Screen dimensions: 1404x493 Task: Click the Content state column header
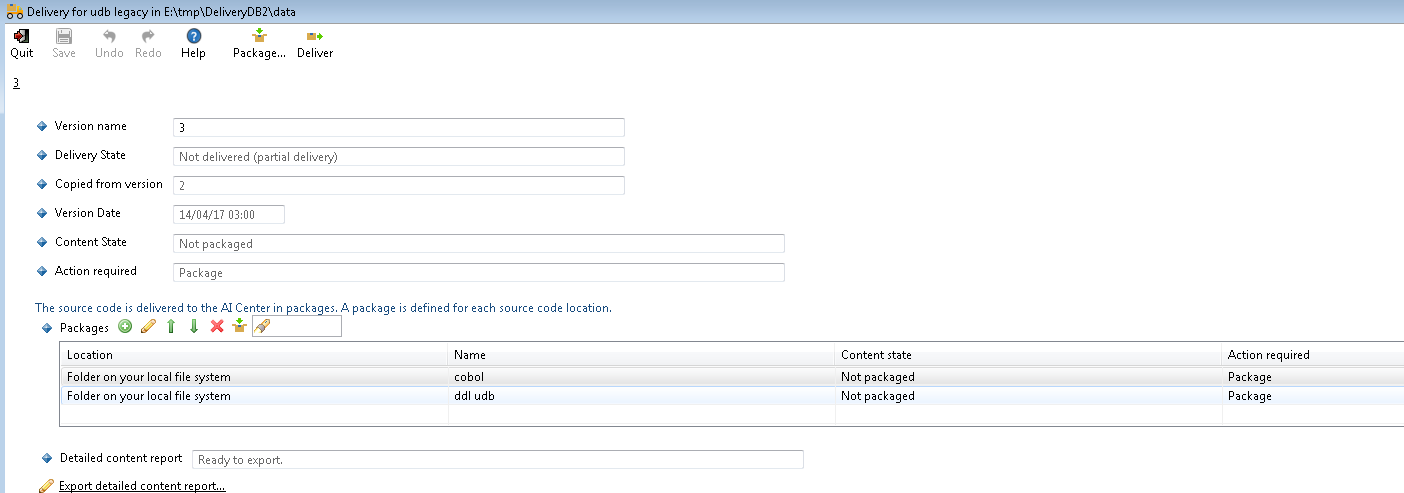click(x=1028, y=355)
